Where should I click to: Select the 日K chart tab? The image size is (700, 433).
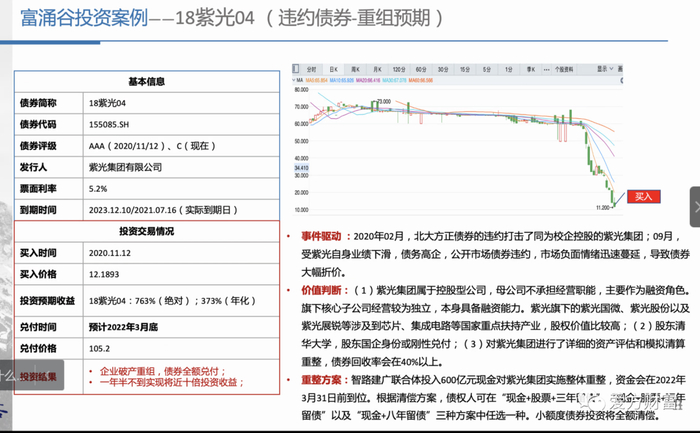[x=333, y=69]
